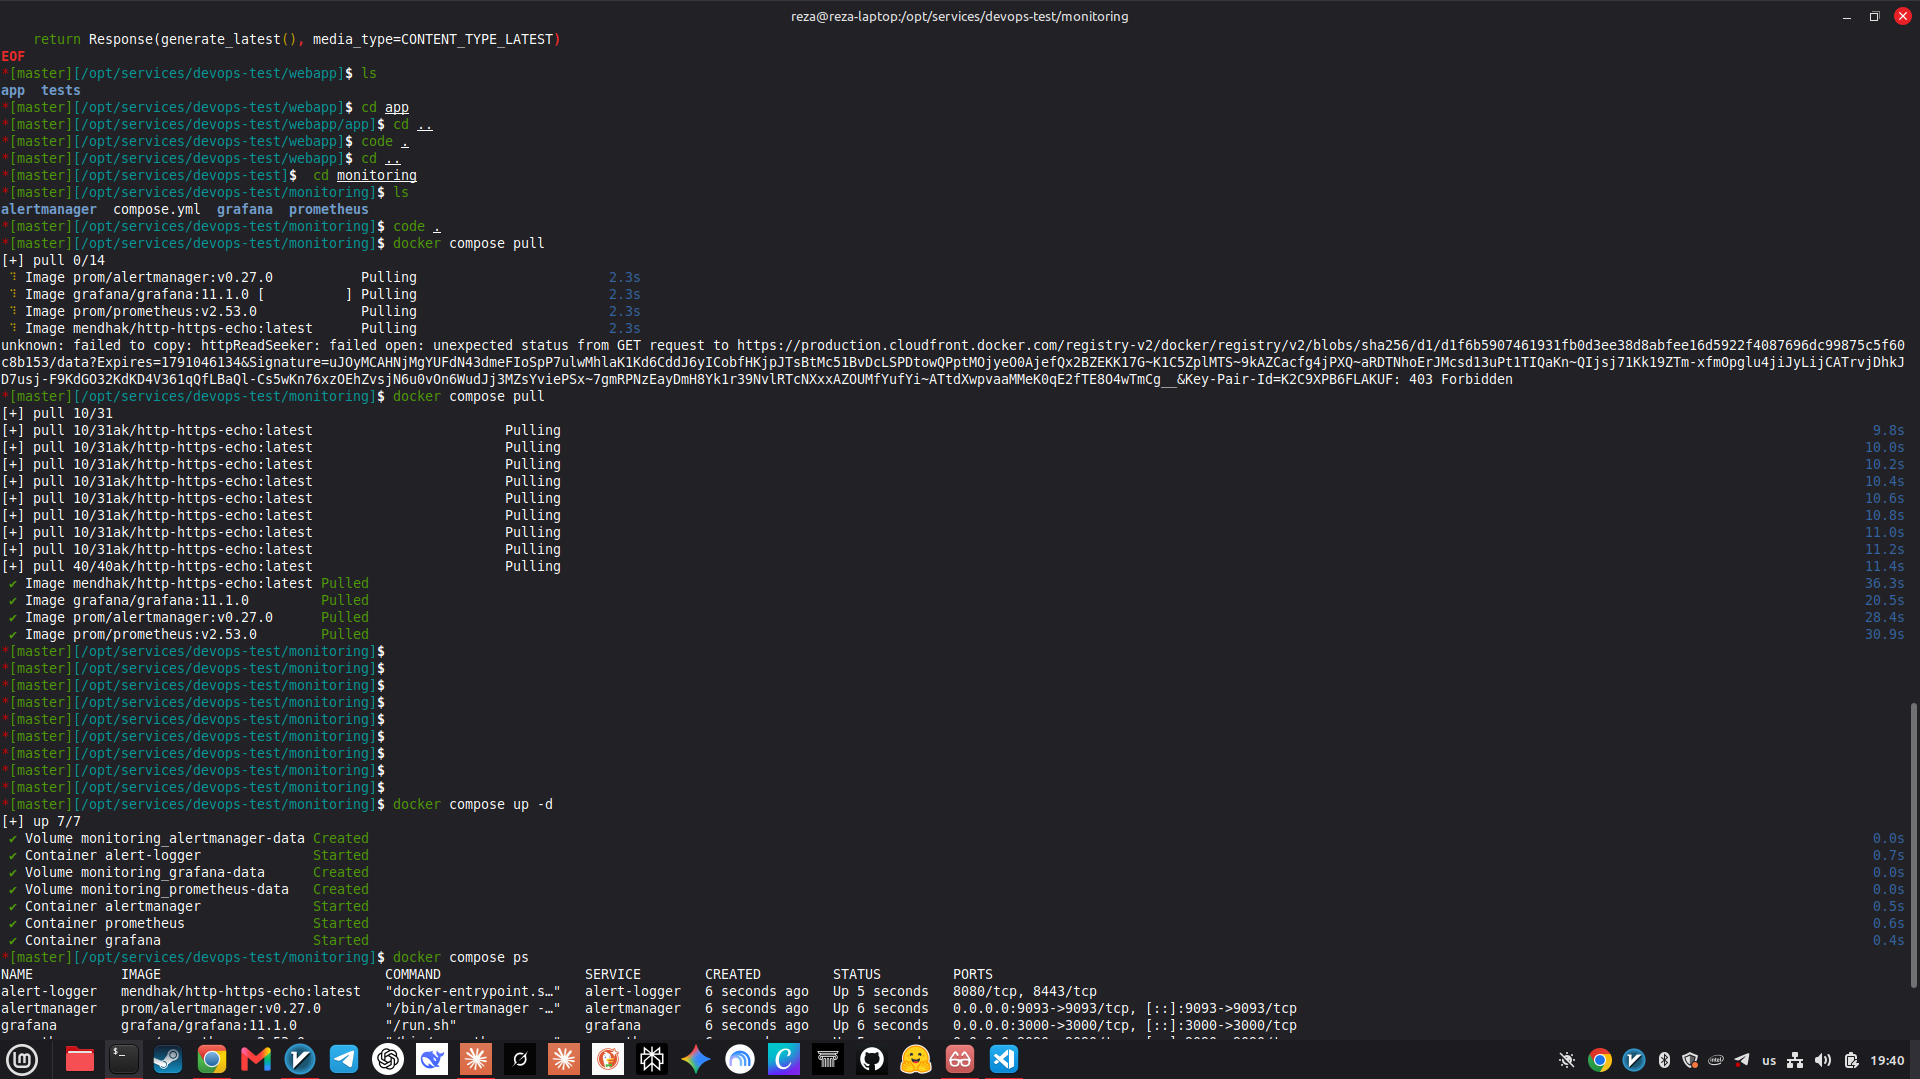Open the Hugging Face emoji icon

pyautogui.click(x=916, y=1059)
